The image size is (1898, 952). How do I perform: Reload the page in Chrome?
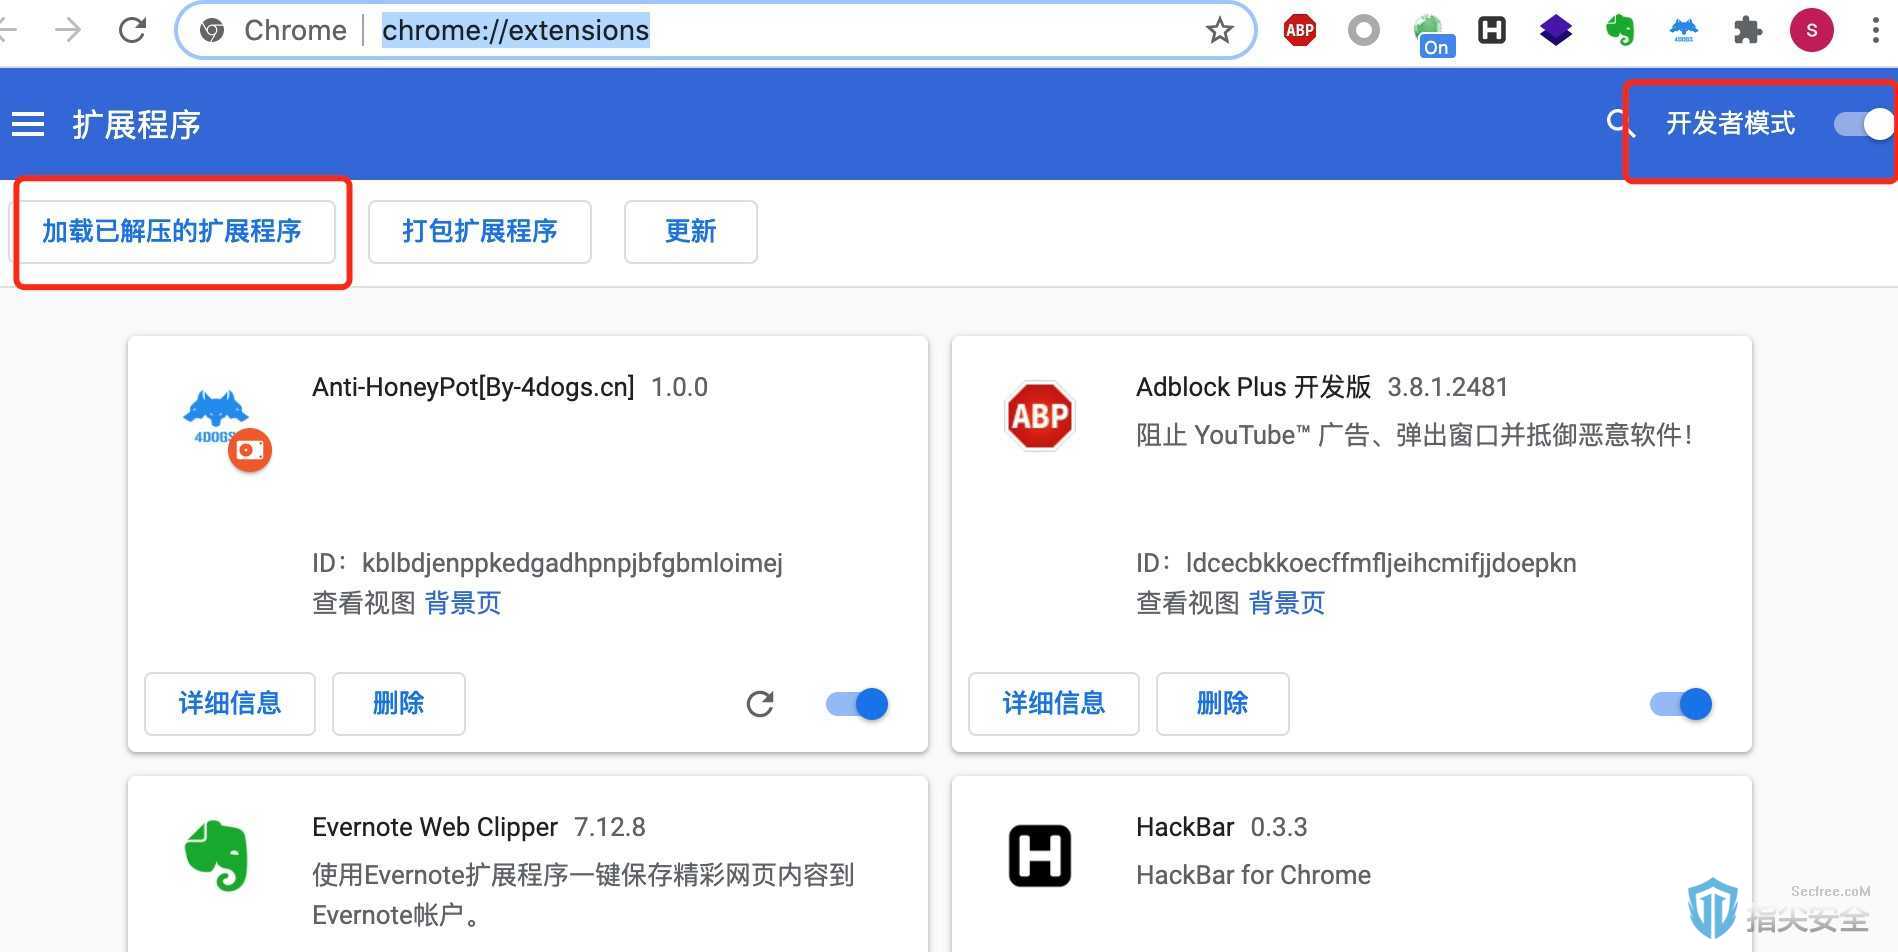point(132,30)
